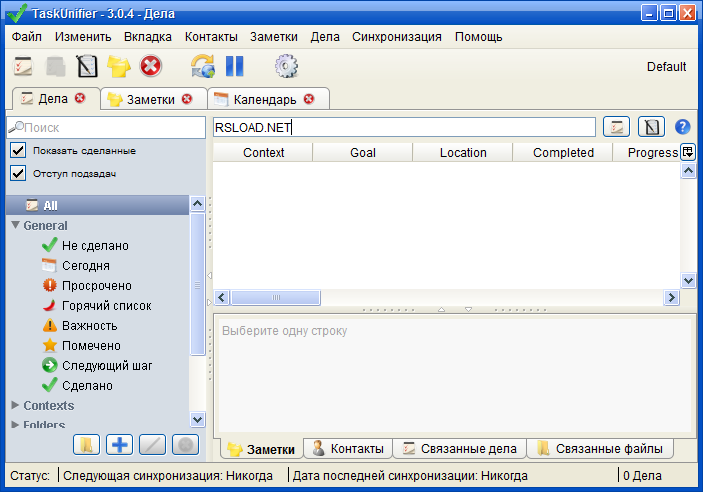
Task: Open settings with the gear icon
Action: [286, 66]
